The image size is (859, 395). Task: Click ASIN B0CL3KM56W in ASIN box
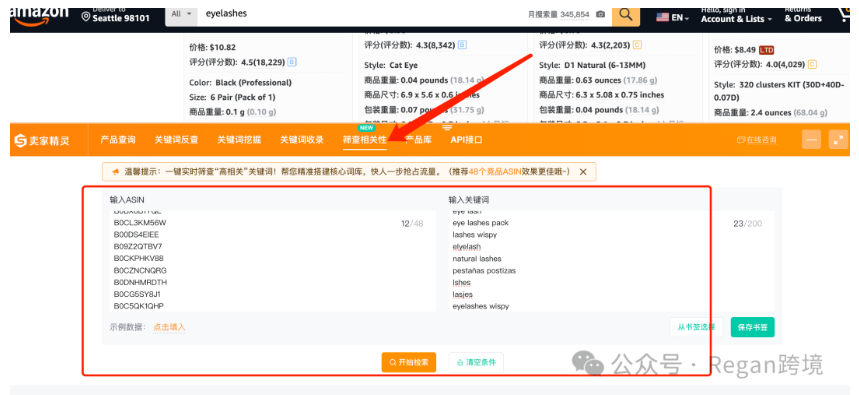click(x=140, y=223)
